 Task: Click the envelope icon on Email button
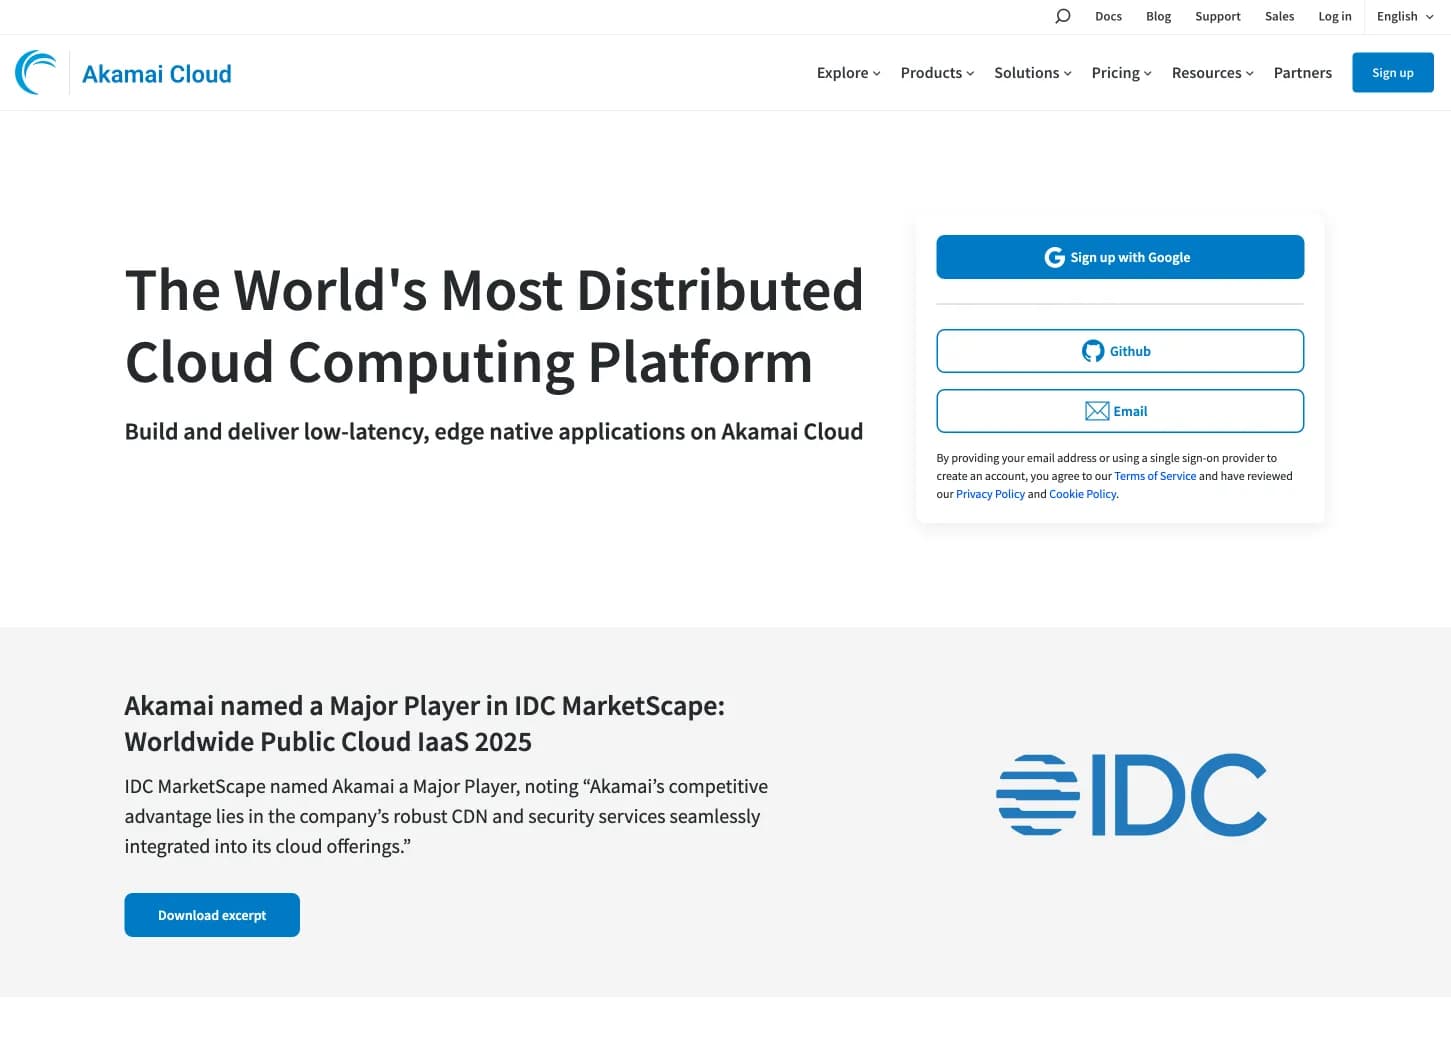(1097, 411)
